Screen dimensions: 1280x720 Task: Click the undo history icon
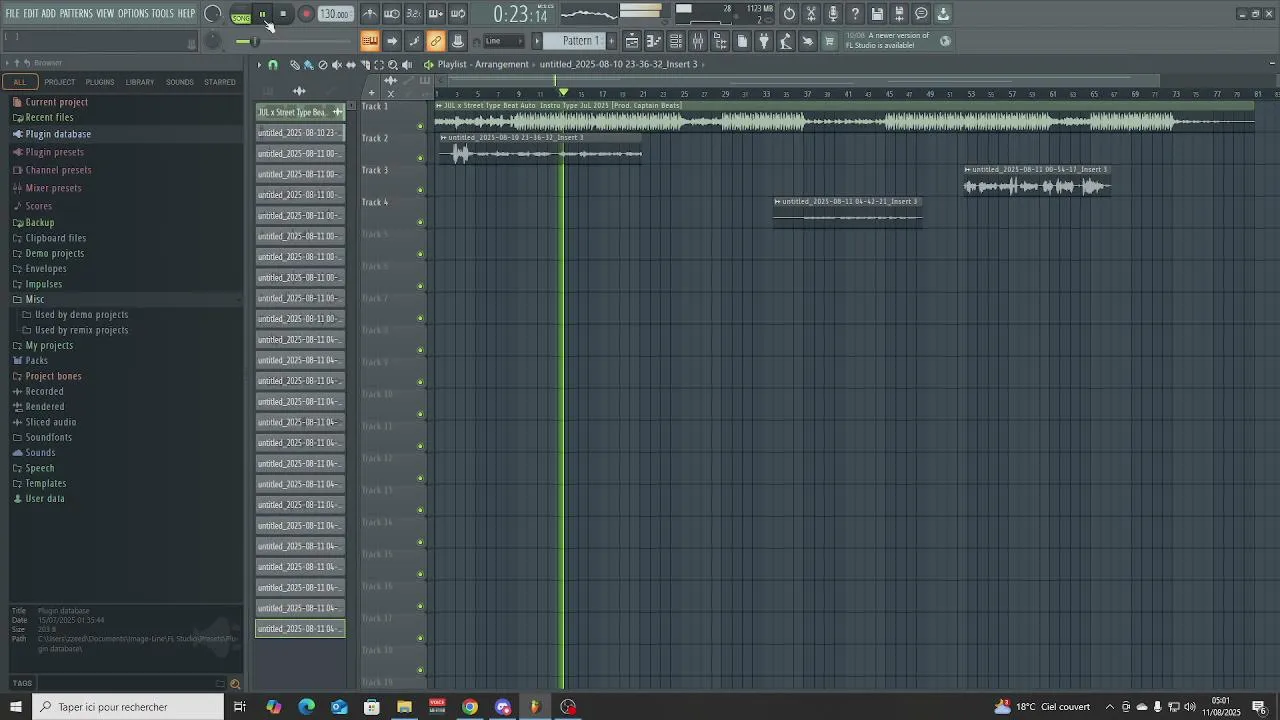(789, 14)
